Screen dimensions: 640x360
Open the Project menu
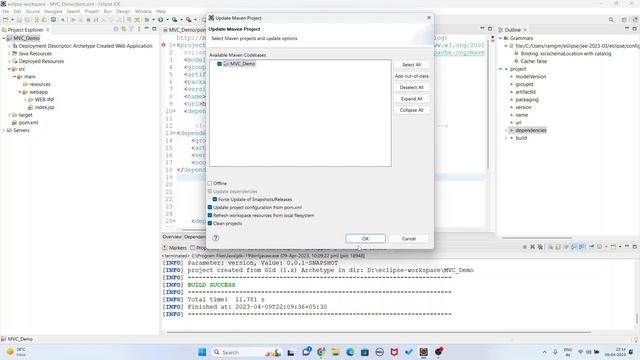click(x=92, y=11)
